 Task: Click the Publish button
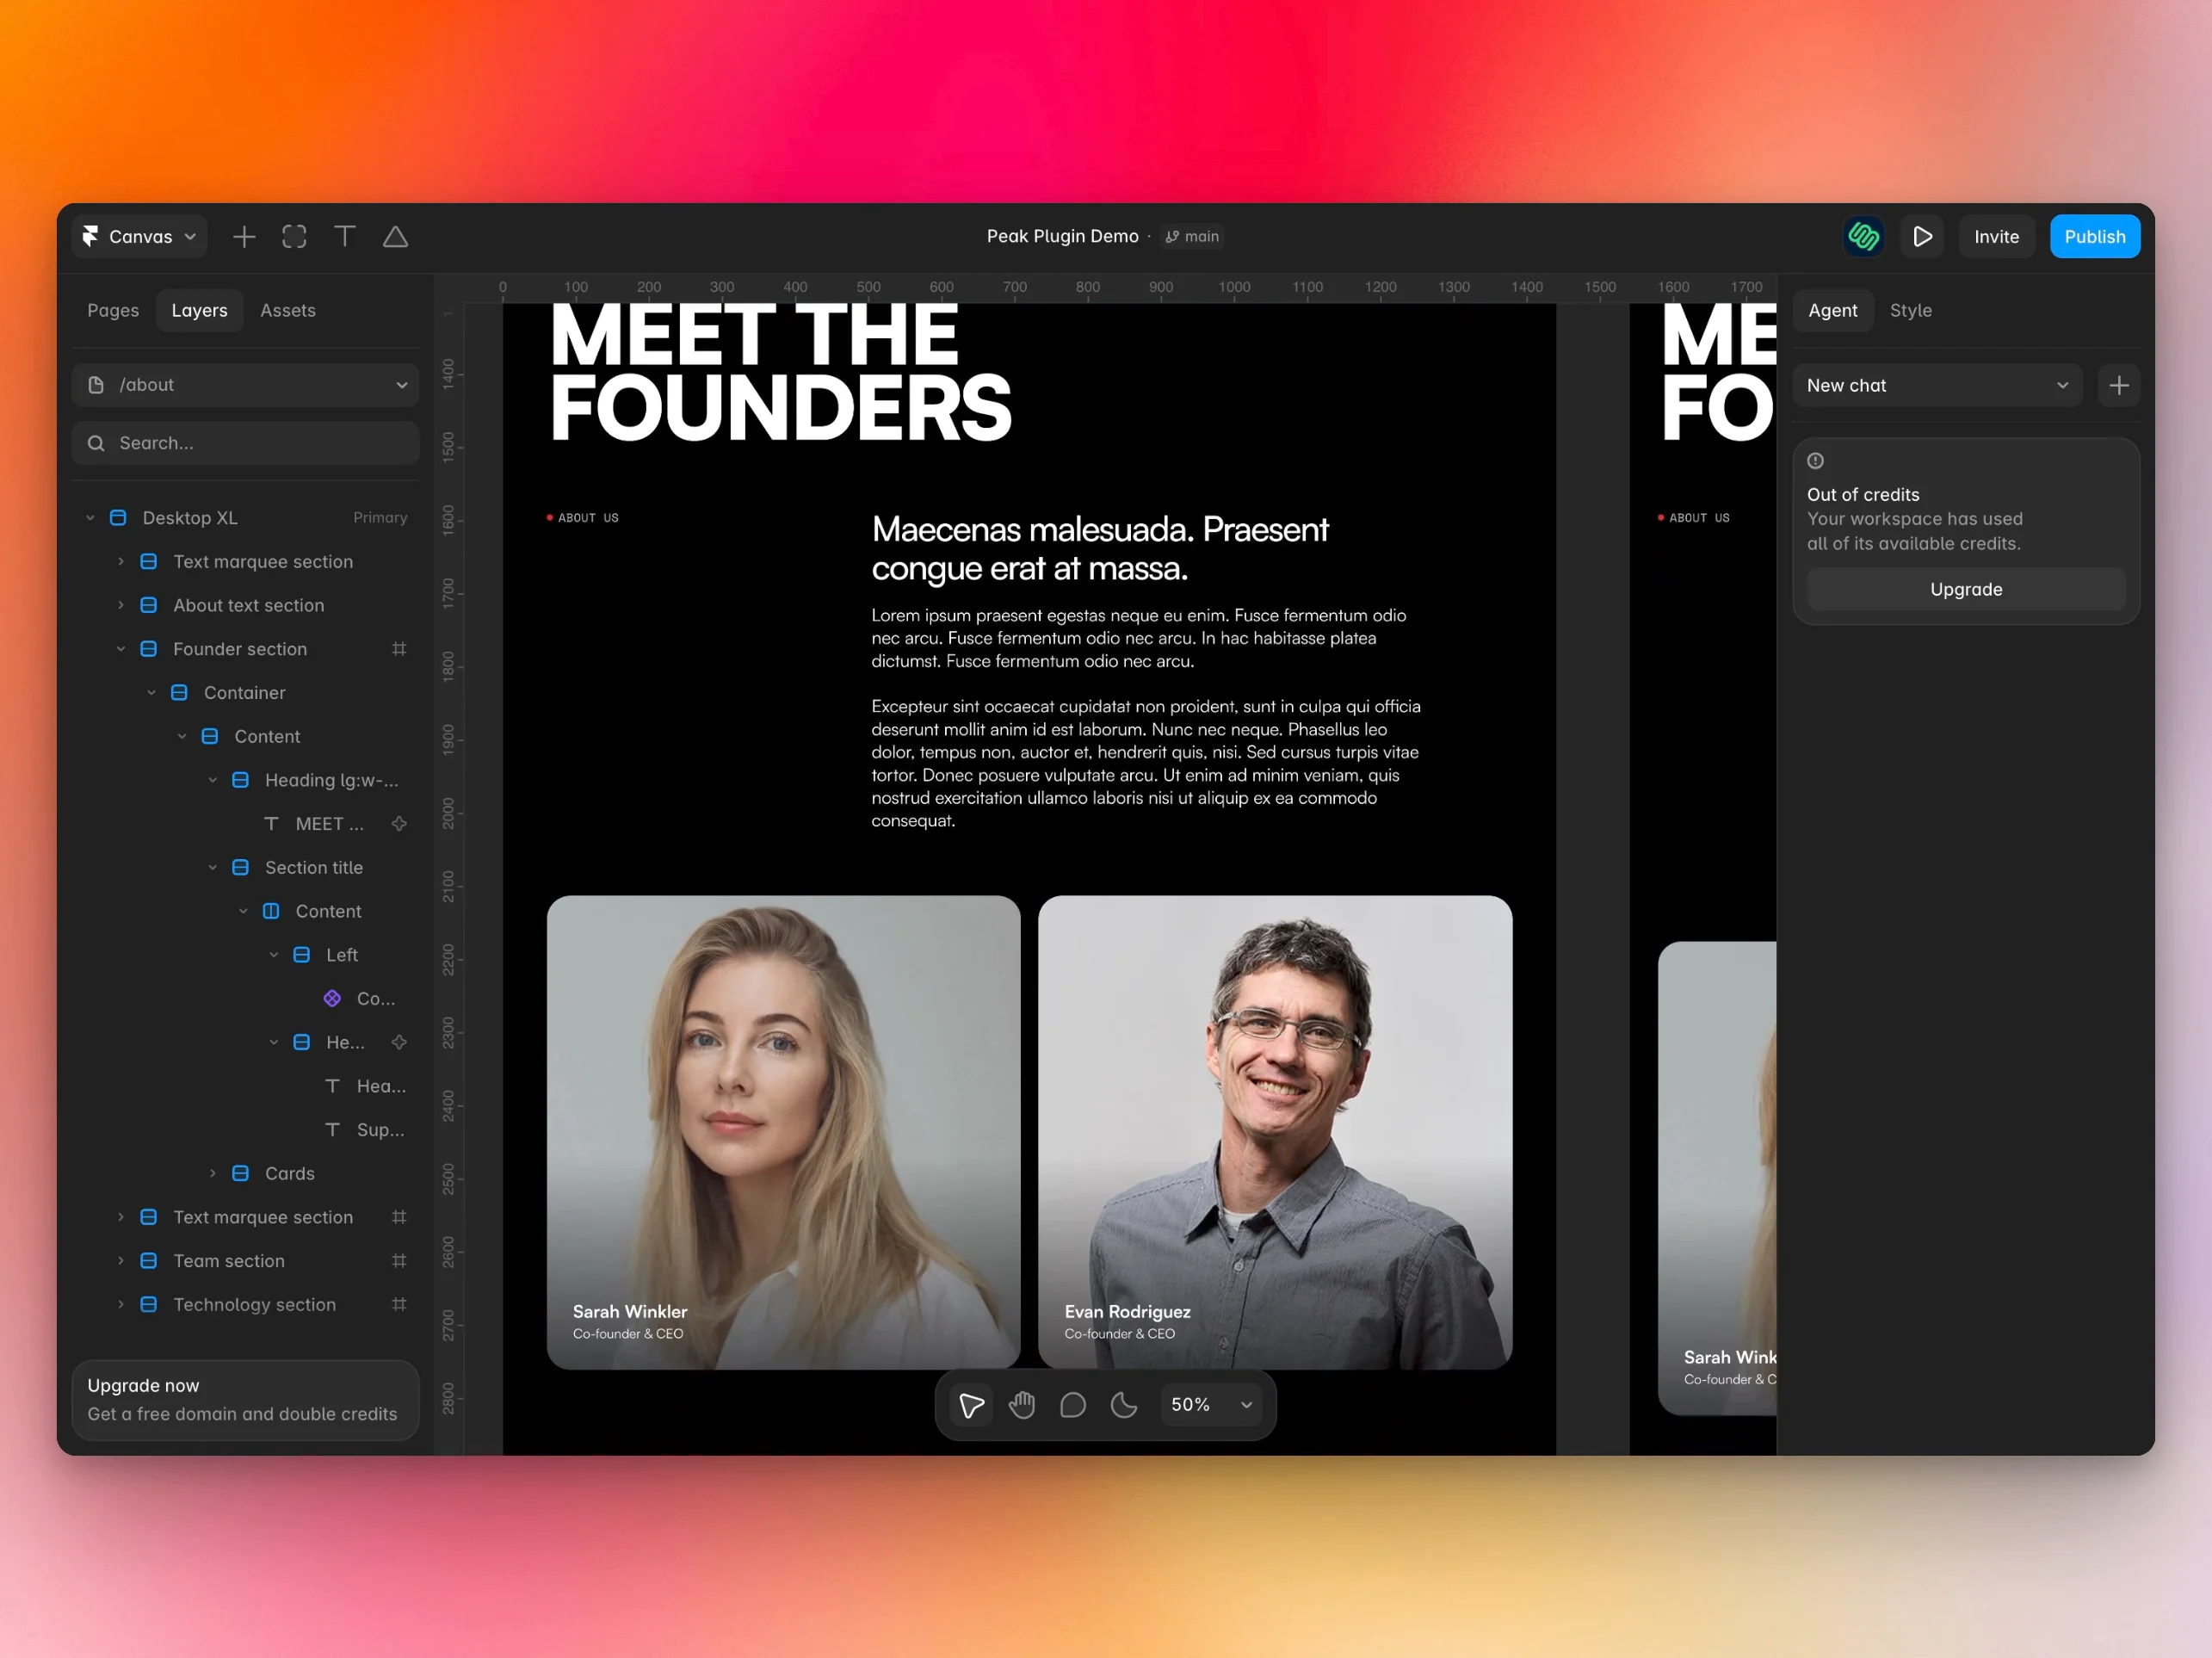tap(2095, 237)
